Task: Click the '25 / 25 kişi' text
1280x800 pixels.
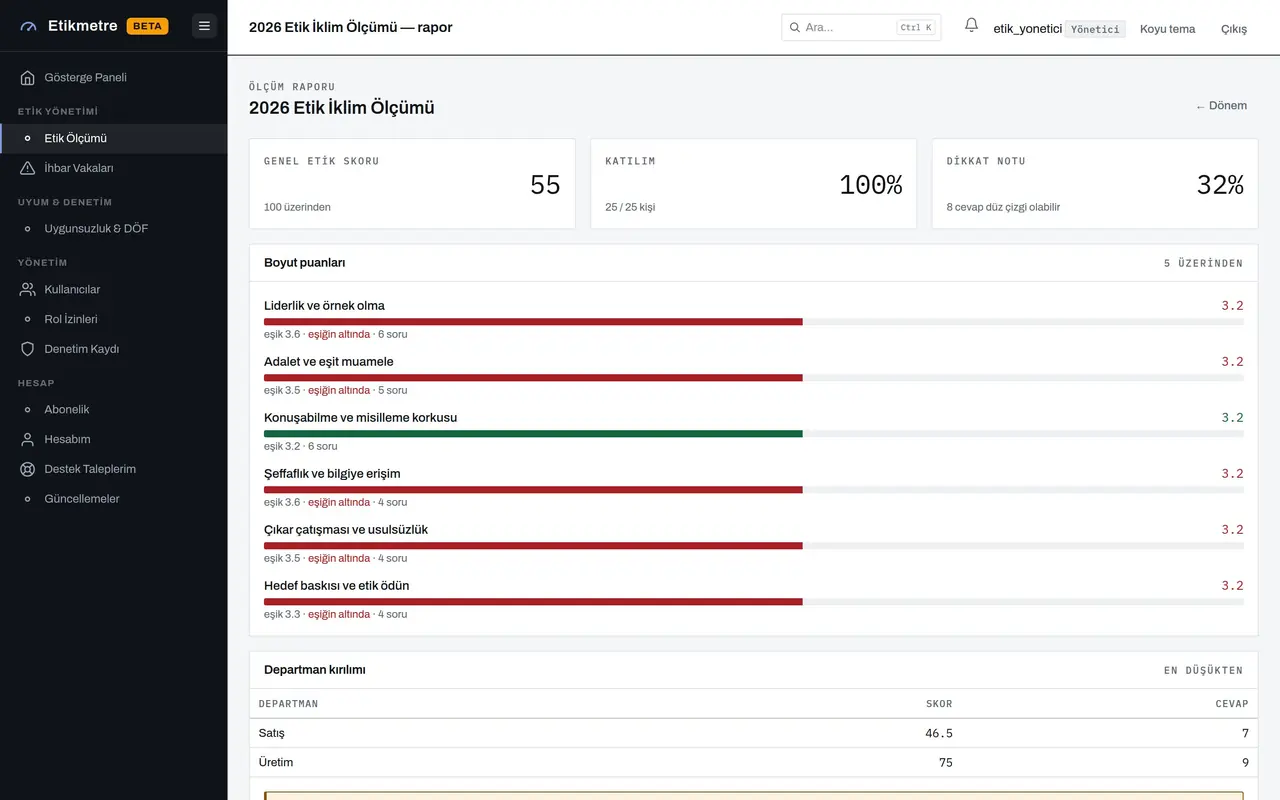Action: pos(630,207)
